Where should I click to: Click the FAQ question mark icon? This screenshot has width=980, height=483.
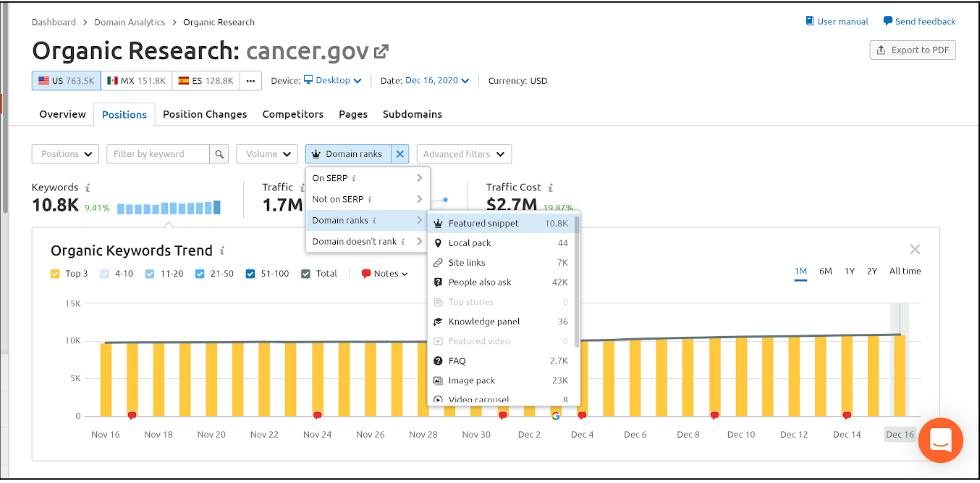click(438, 361)
